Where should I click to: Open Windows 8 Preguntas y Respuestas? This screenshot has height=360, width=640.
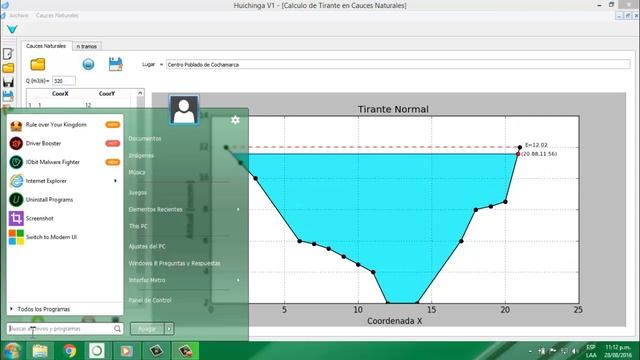(x=174, y=263)
